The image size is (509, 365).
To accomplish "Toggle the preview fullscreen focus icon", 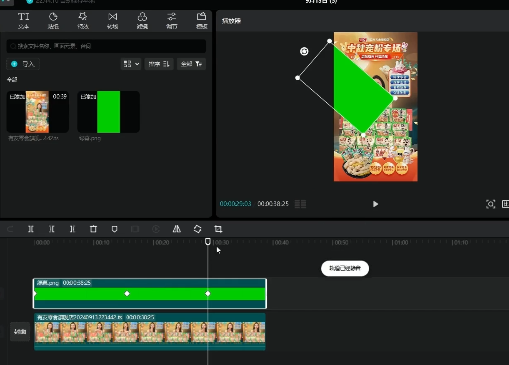I will (490, 204).
